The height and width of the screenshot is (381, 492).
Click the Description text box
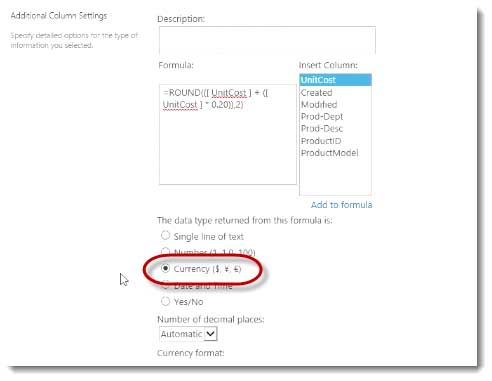[267, 40]
